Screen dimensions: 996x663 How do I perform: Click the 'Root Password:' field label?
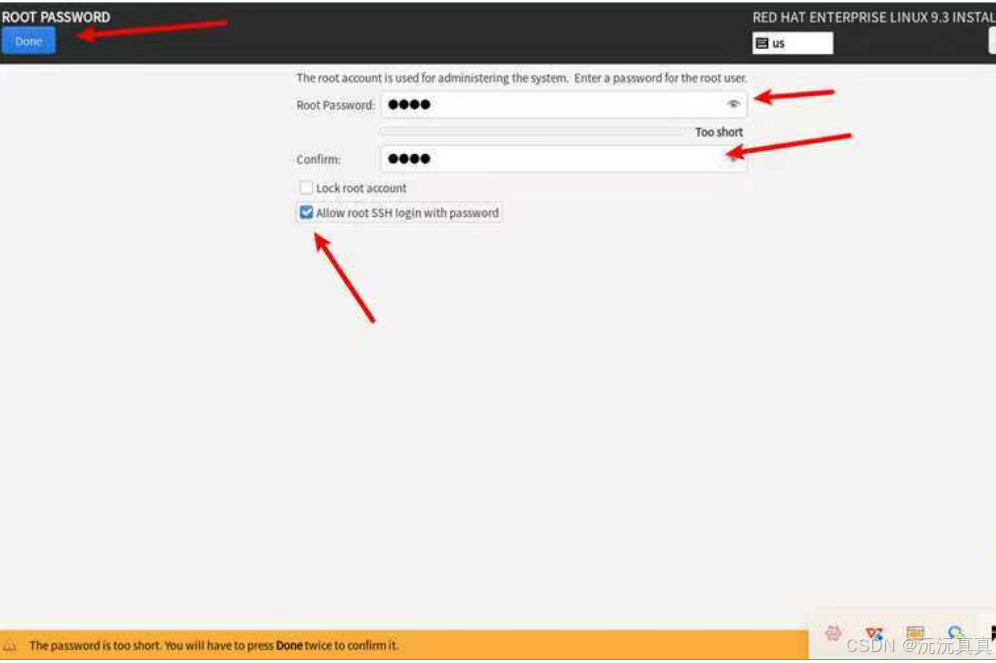[x=335, y=105]
